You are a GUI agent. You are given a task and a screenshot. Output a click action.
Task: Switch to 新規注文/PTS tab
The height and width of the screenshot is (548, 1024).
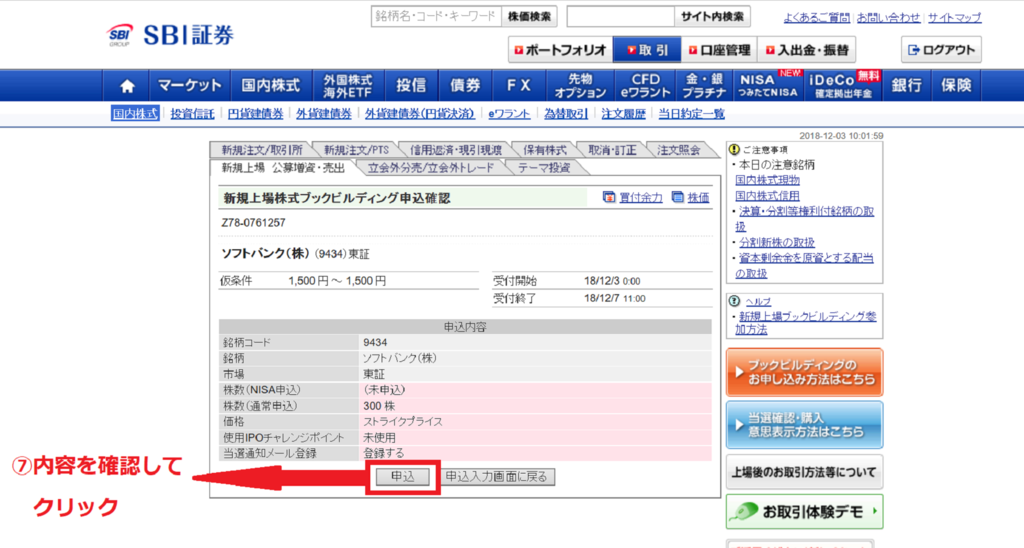coord(356,150)
